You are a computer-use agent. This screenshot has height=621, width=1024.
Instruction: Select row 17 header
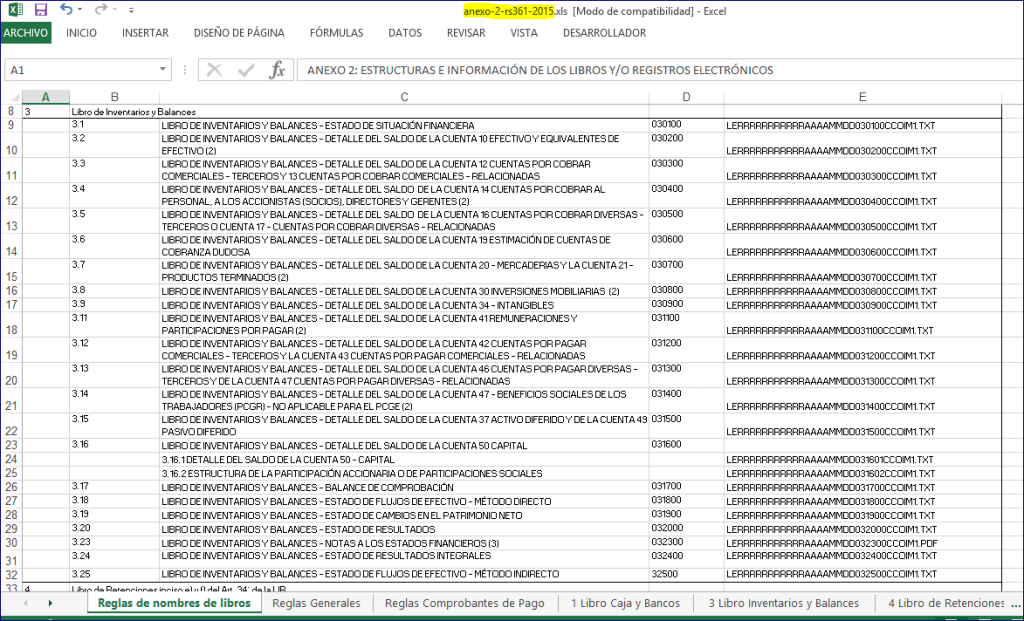tap(11, 304)
